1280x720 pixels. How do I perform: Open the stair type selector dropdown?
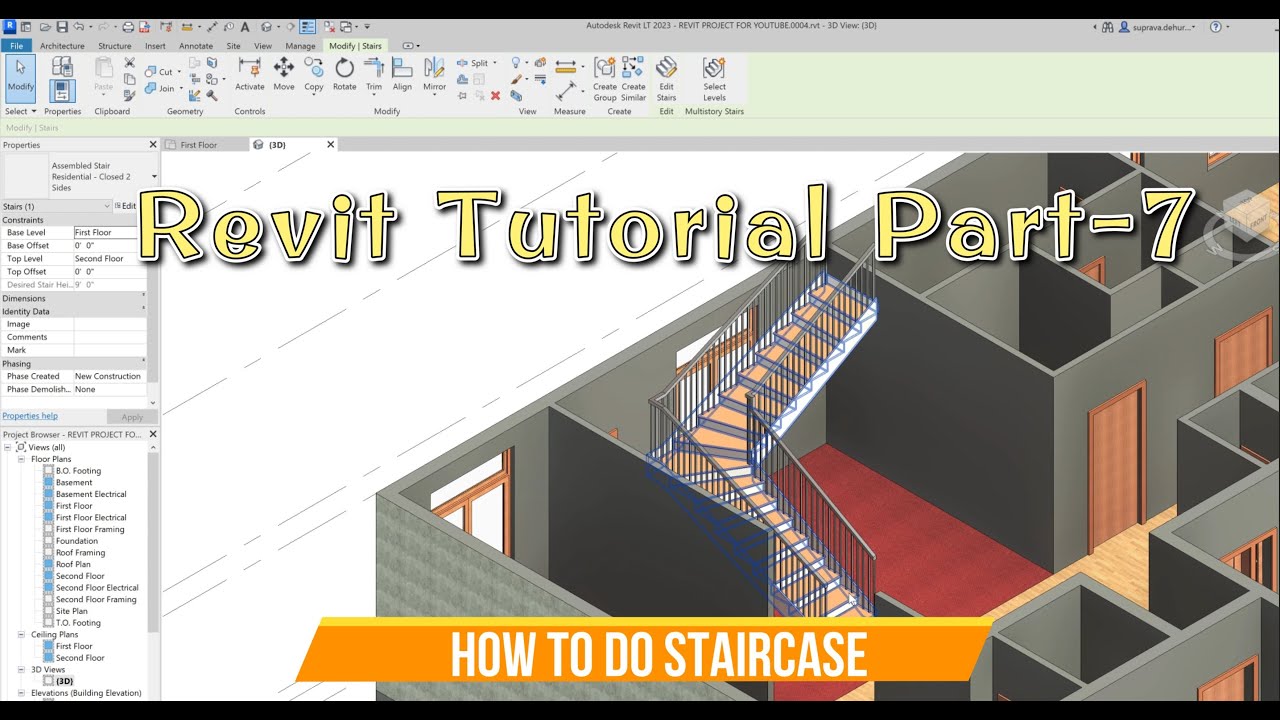154,177
